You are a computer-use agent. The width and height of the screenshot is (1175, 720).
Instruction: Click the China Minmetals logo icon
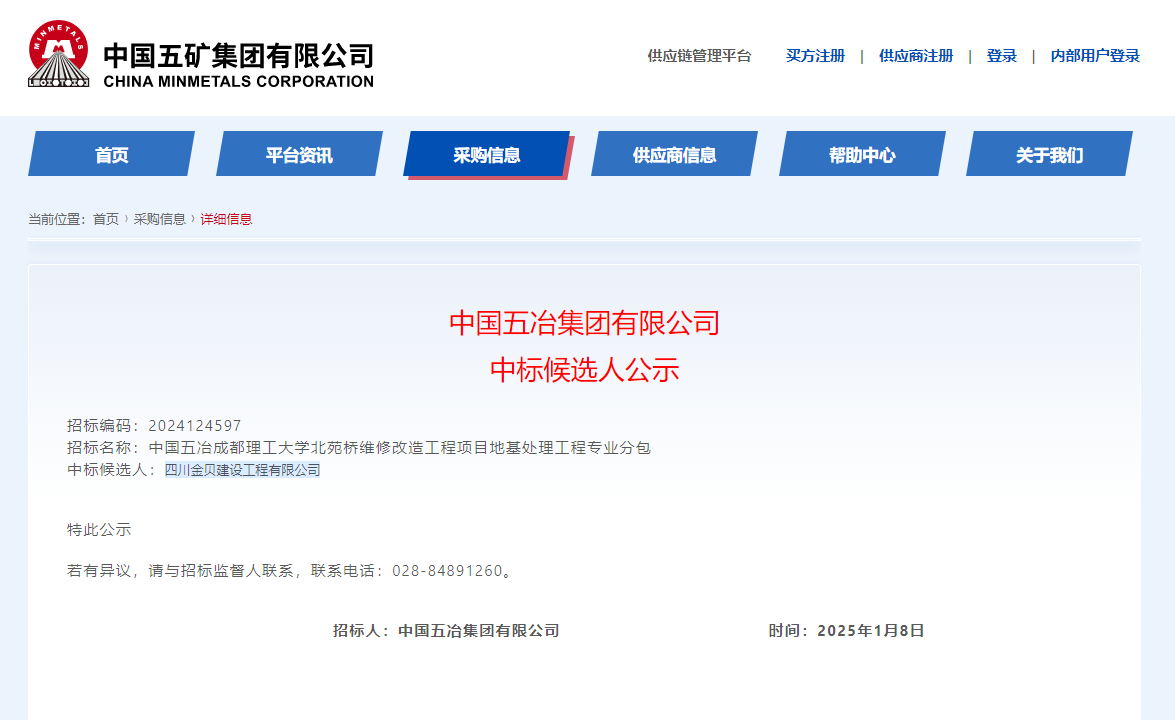58,54
